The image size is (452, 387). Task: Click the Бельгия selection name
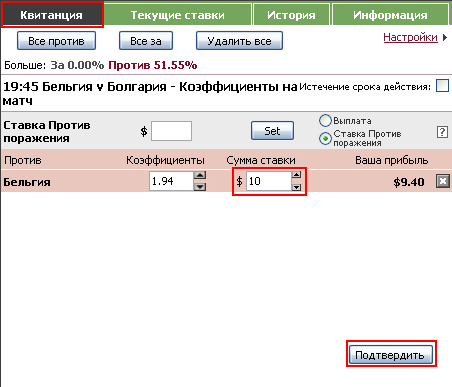click(x=27, y=182)
